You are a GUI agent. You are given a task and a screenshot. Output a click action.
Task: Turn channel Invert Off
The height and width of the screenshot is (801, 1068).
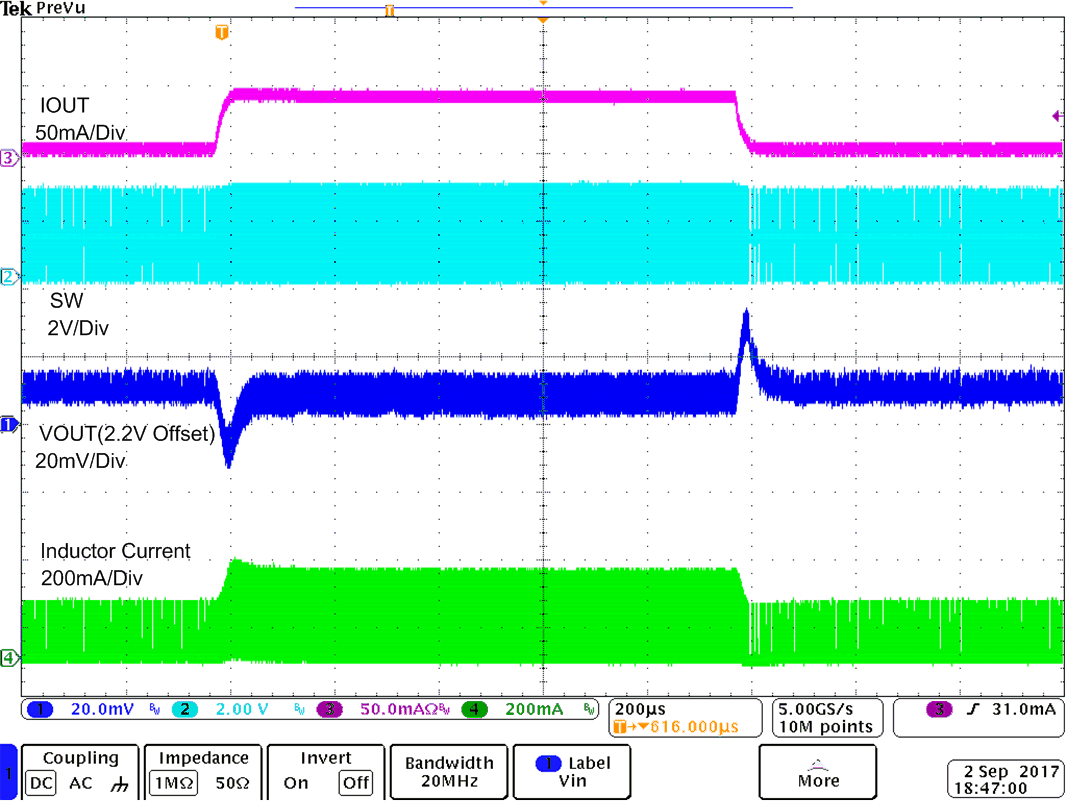[356, 785]
